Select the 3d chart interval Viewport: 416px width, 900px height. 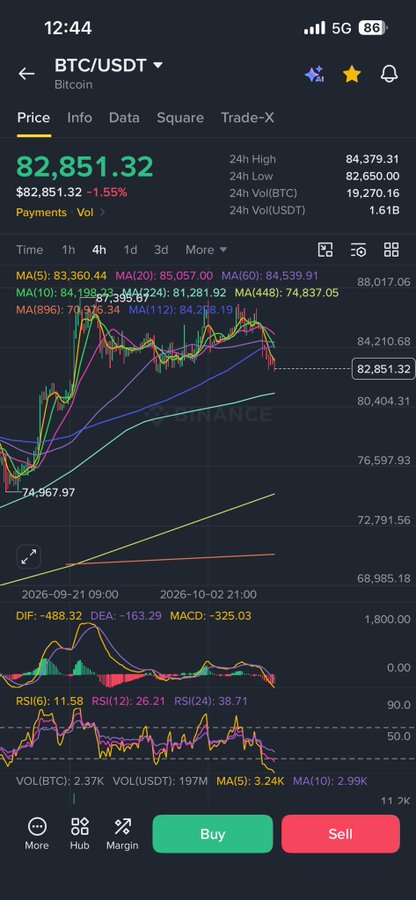(161, 250)
